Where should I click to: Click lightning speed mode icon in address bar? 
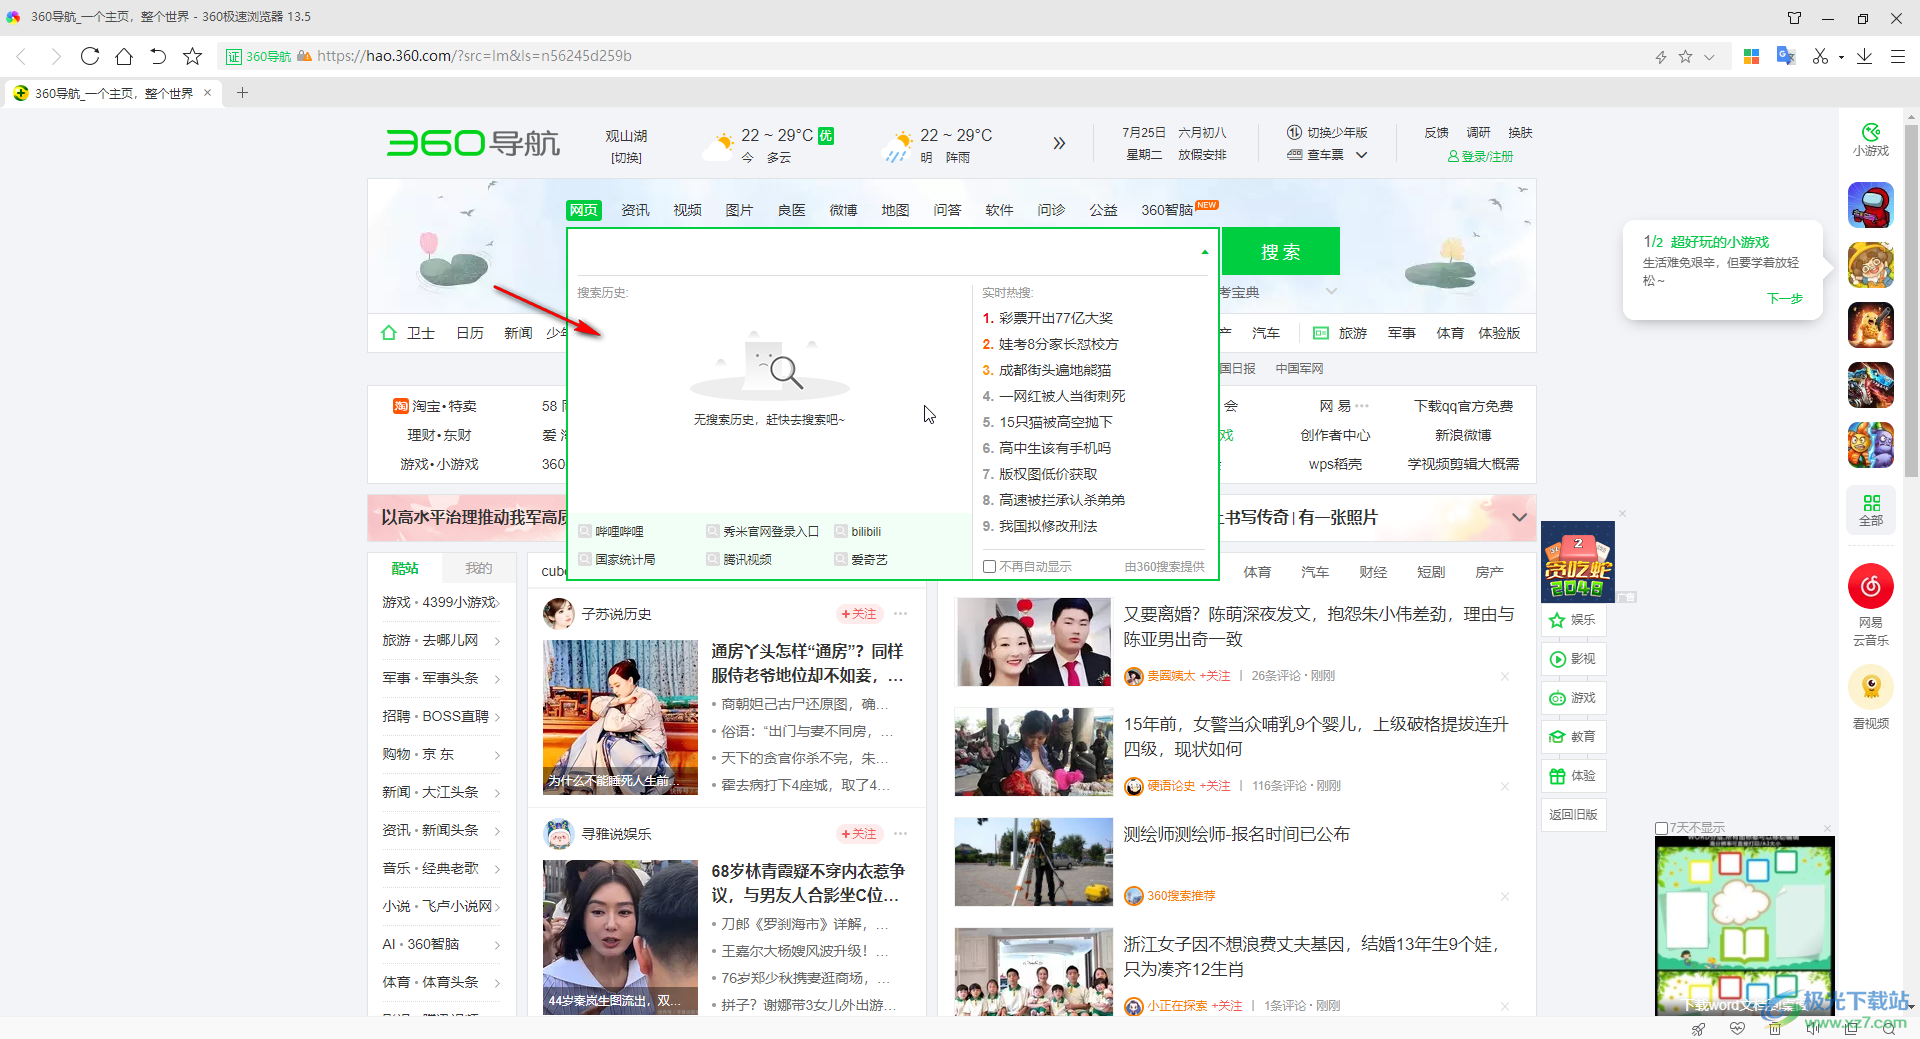pyautogui.click(x=1661, y=57)
